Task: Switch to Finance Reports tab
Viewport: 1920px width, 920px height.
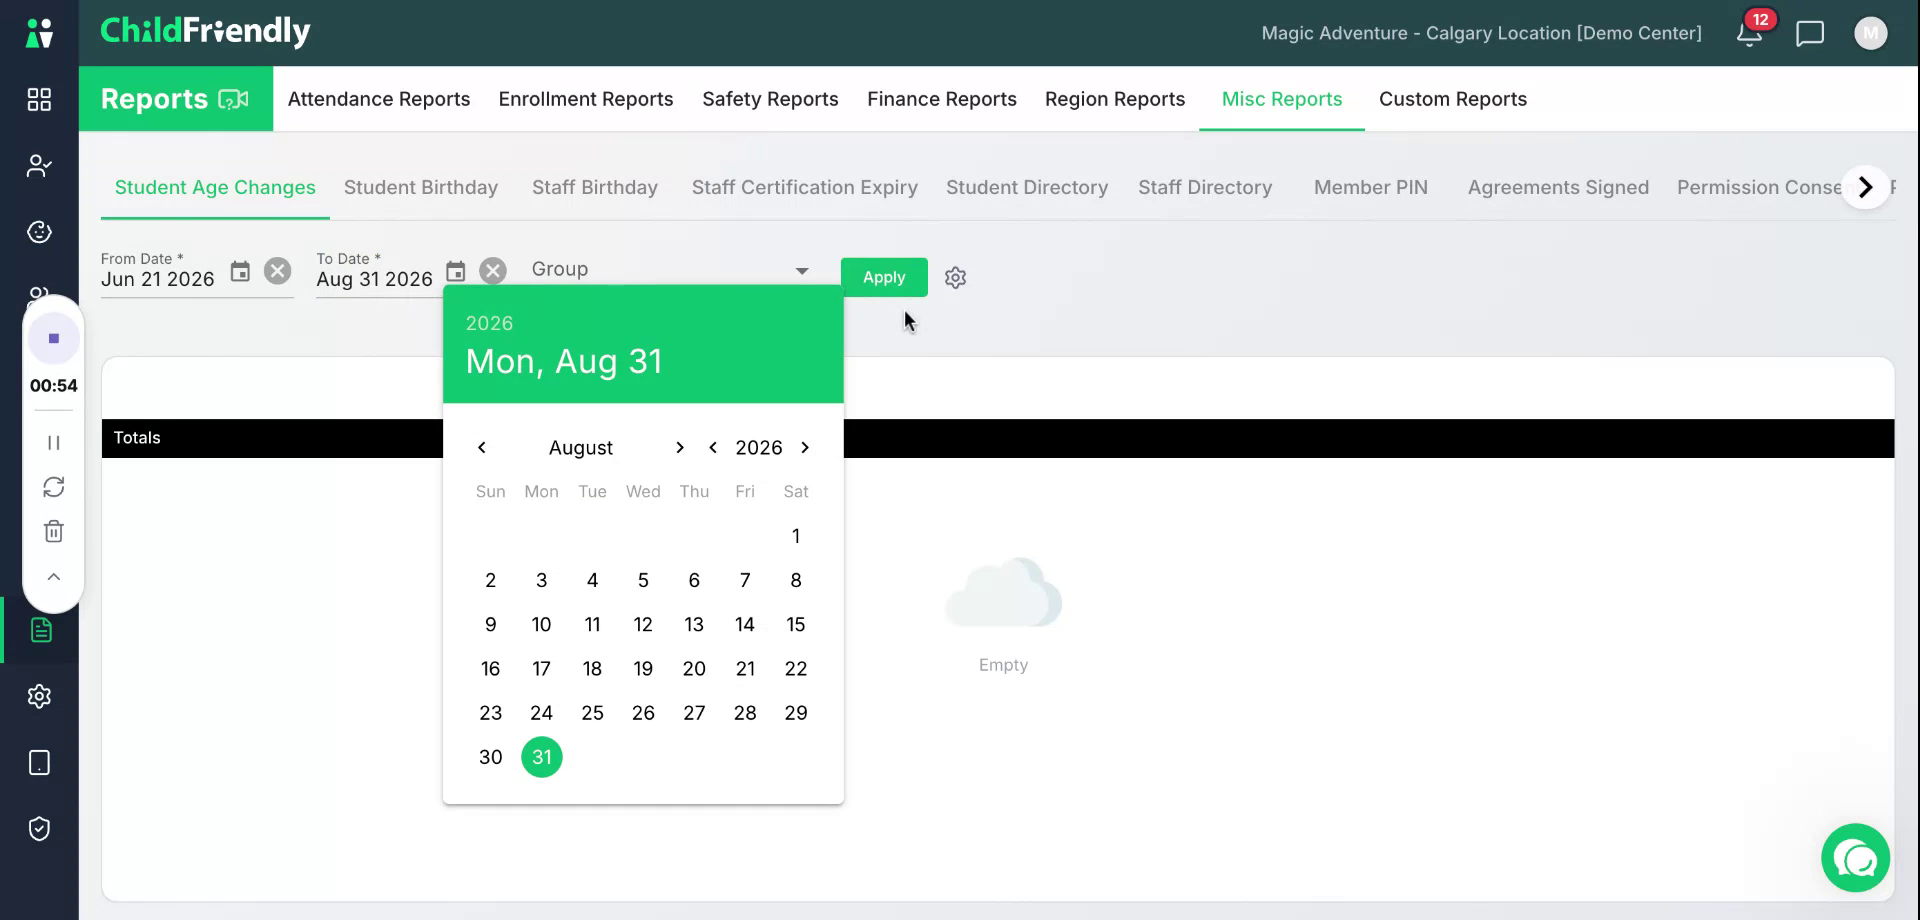Action: [941, 99]
